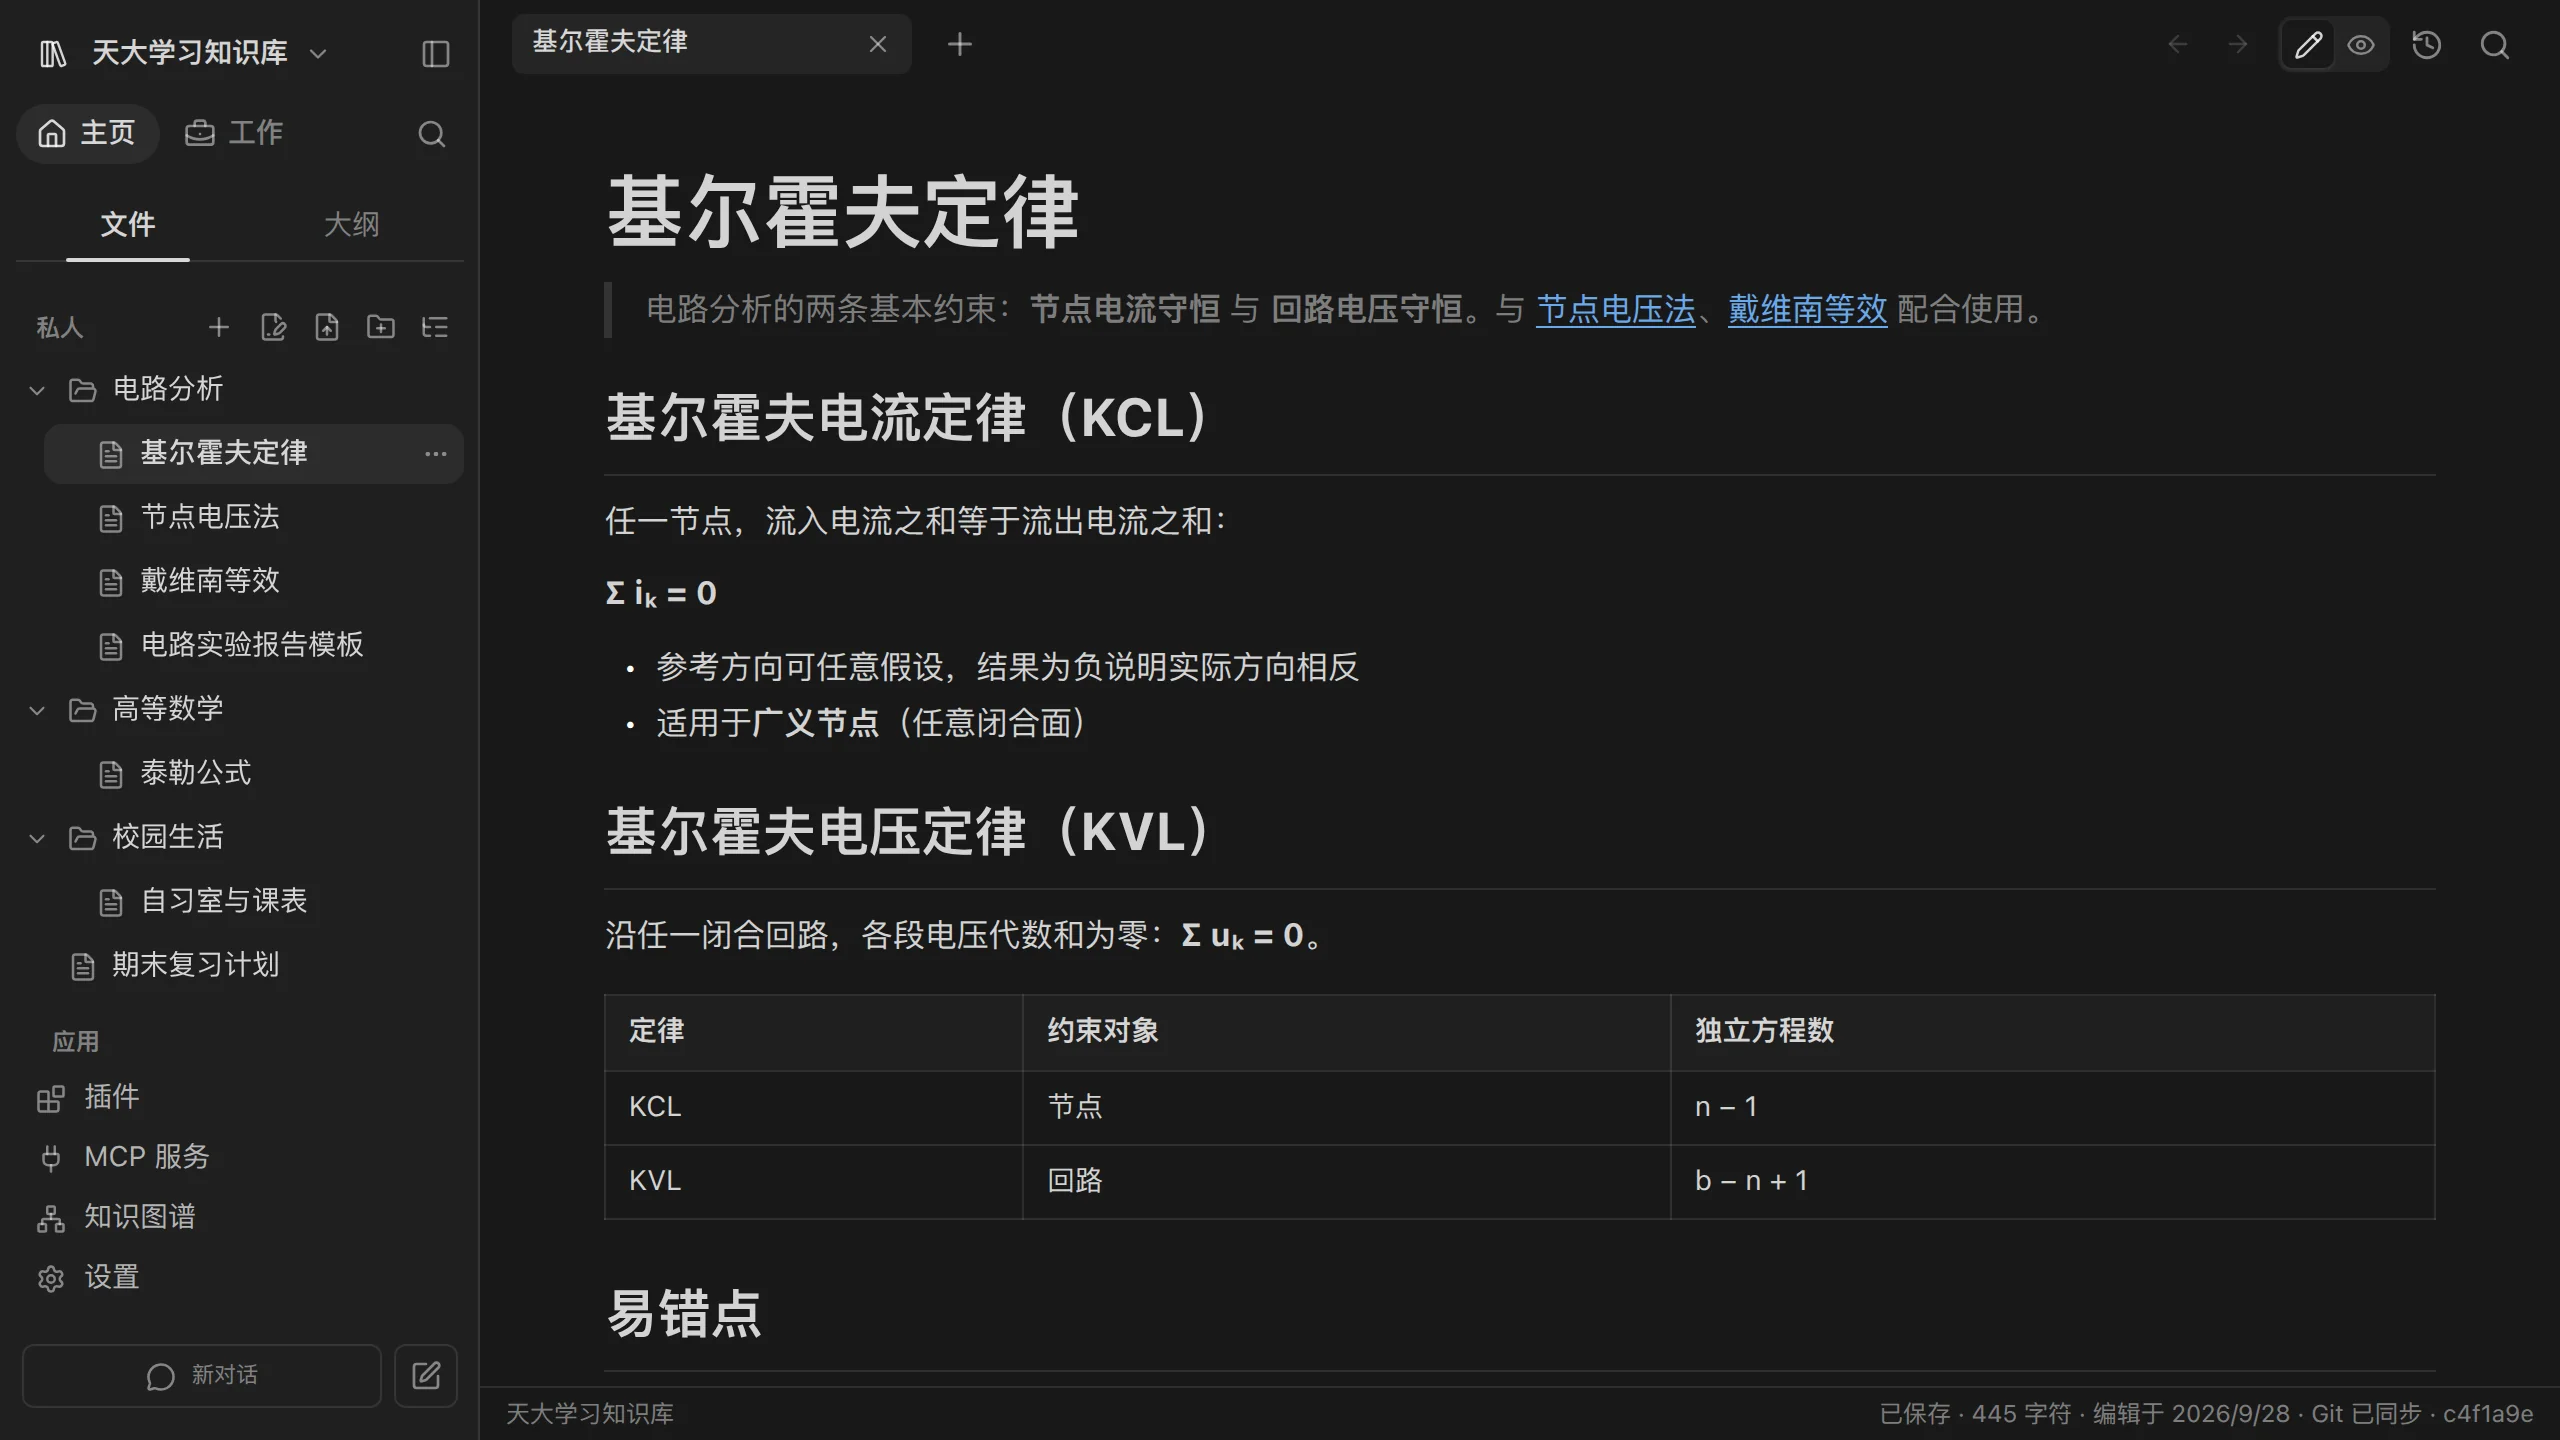Open MCP 服务 page
This screenshot has height=1440, width=2560.
(x=122, y=1157)
